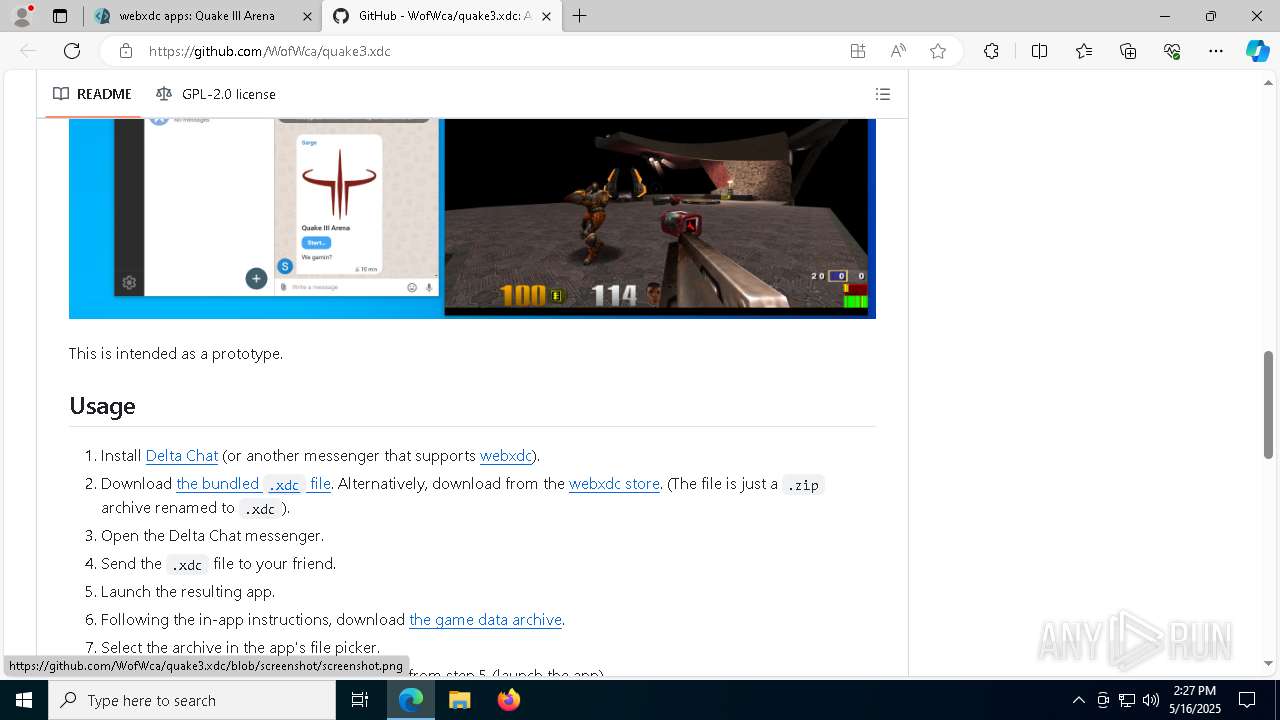The height and width of the screenshot is (720, 1280).
Task: Add this page to favorites
Action: click(938, 51)
